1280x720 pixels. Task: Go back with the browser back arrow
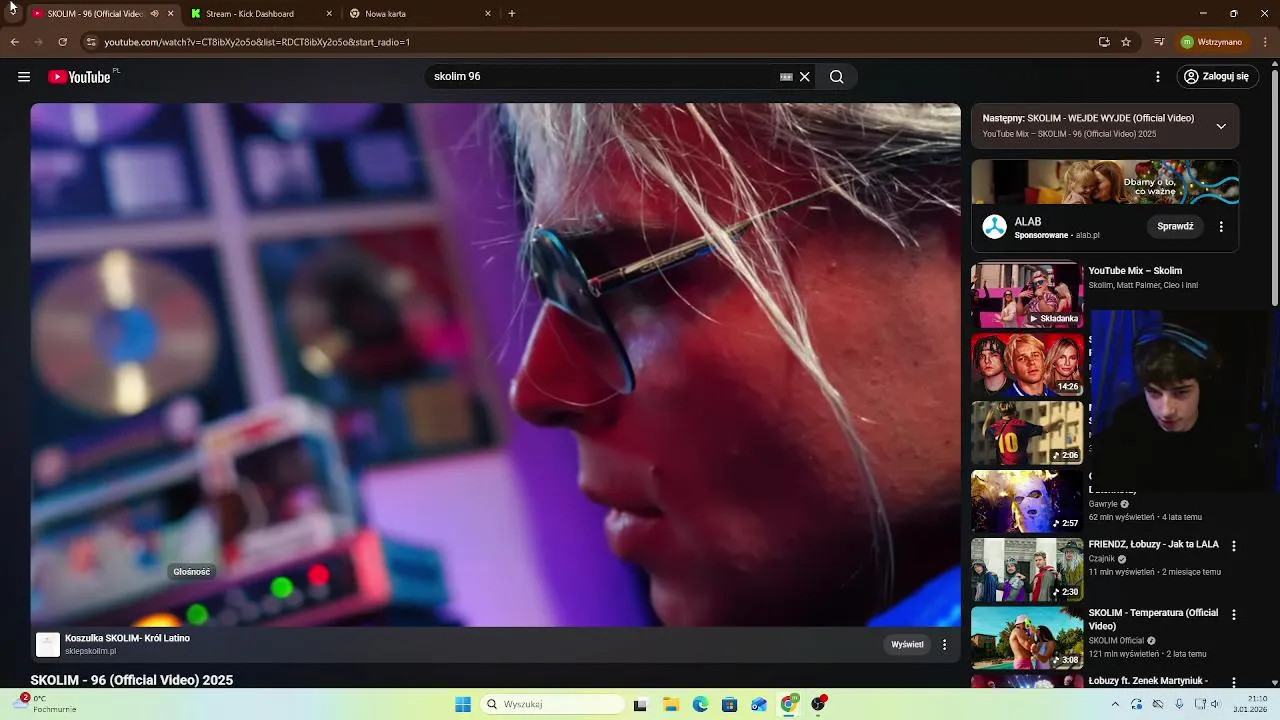pos(15,42)
